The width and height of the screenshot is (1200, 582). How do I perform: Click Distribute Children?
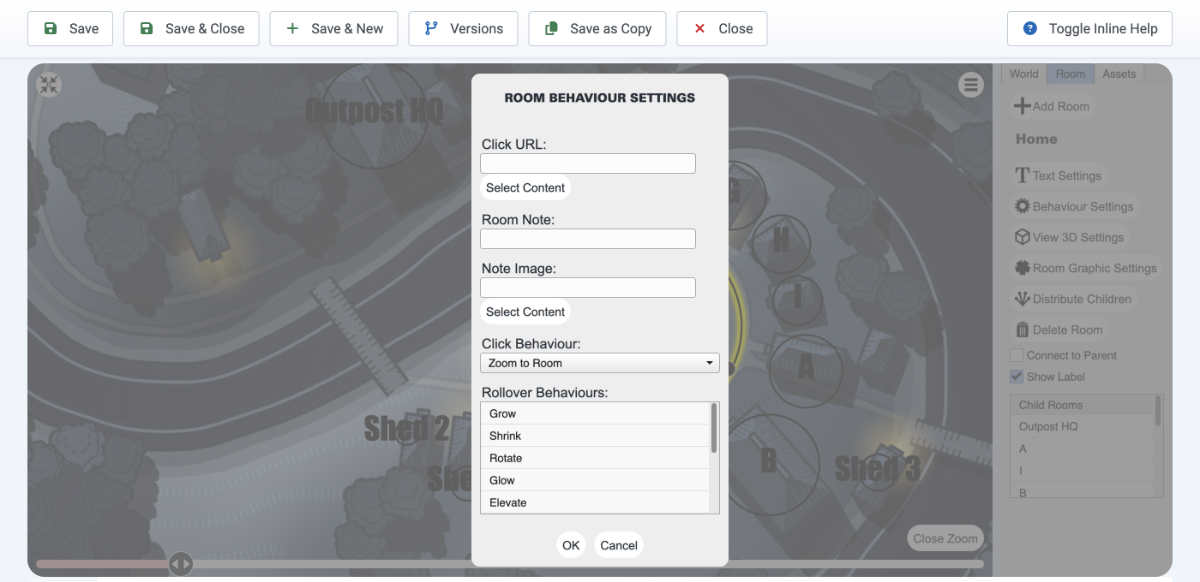click(x=1073, y=299)
